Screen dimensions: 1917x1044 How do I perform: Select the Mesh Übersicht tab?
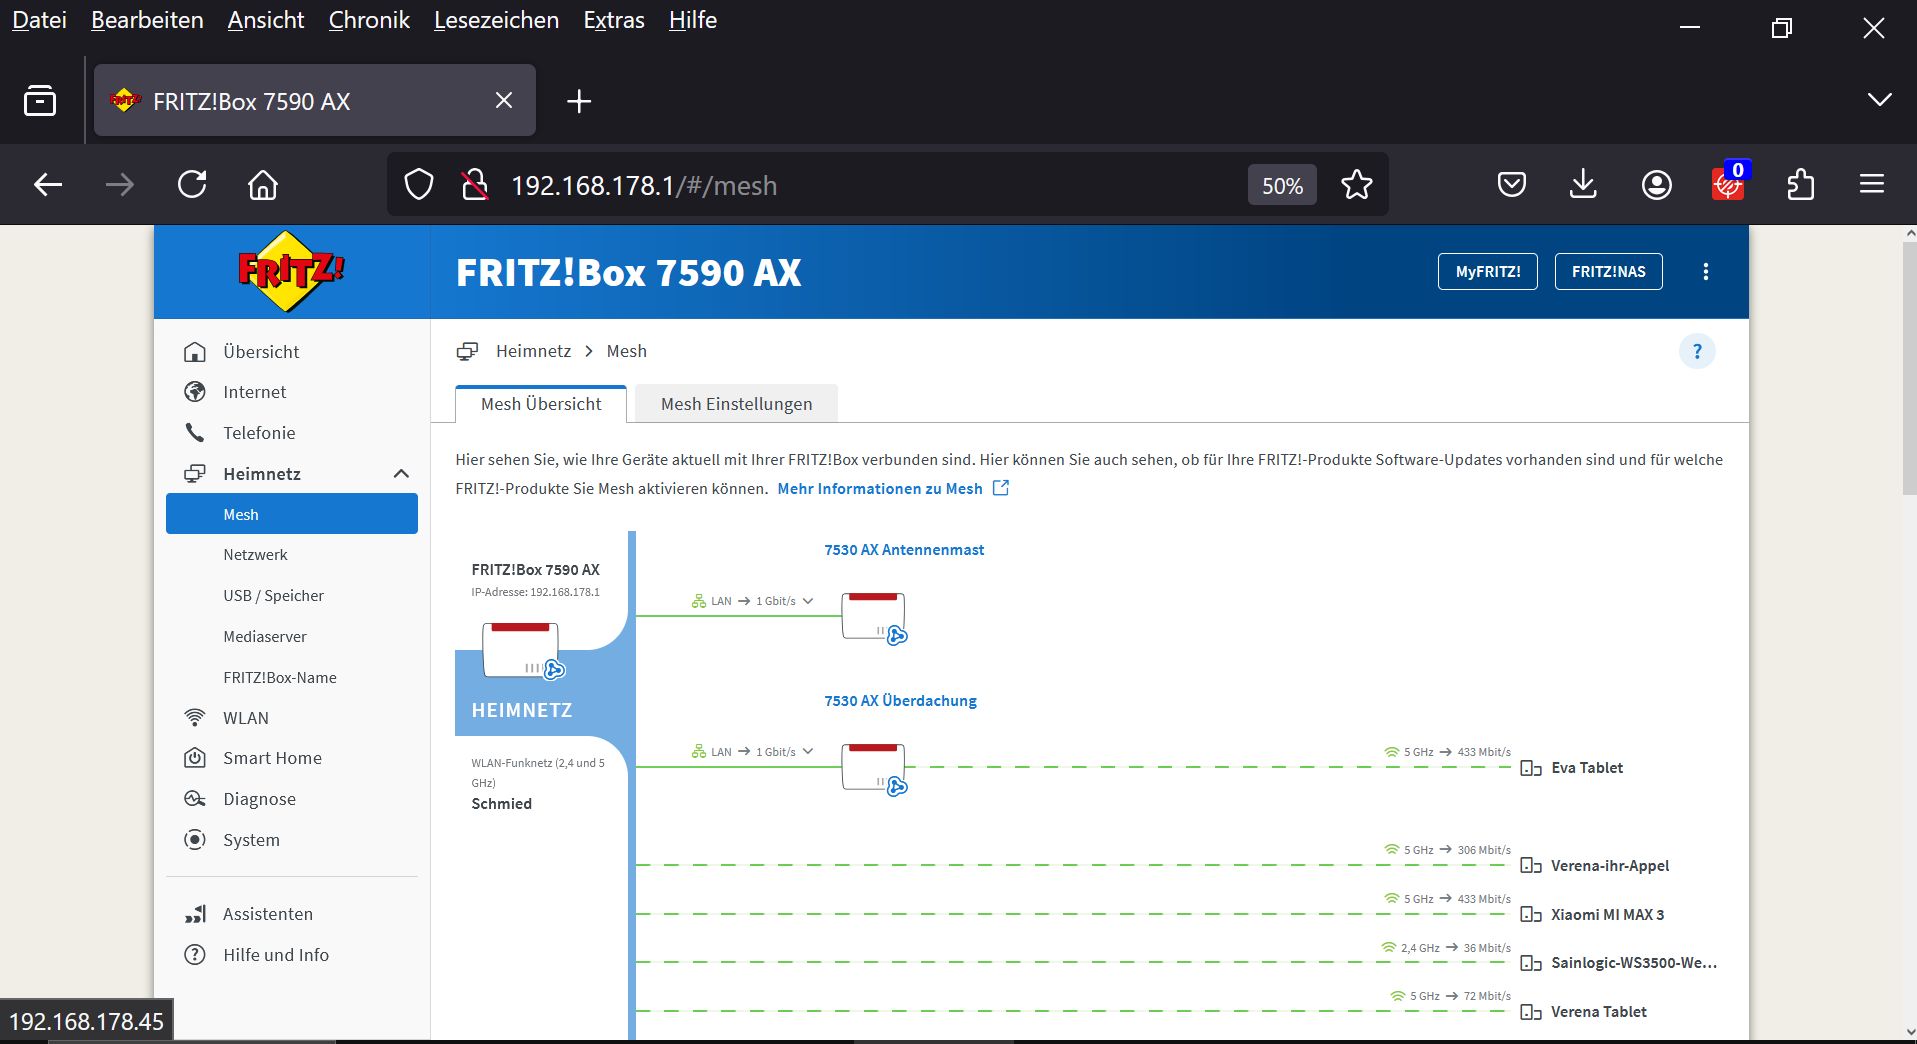click(x=541, y=404)
